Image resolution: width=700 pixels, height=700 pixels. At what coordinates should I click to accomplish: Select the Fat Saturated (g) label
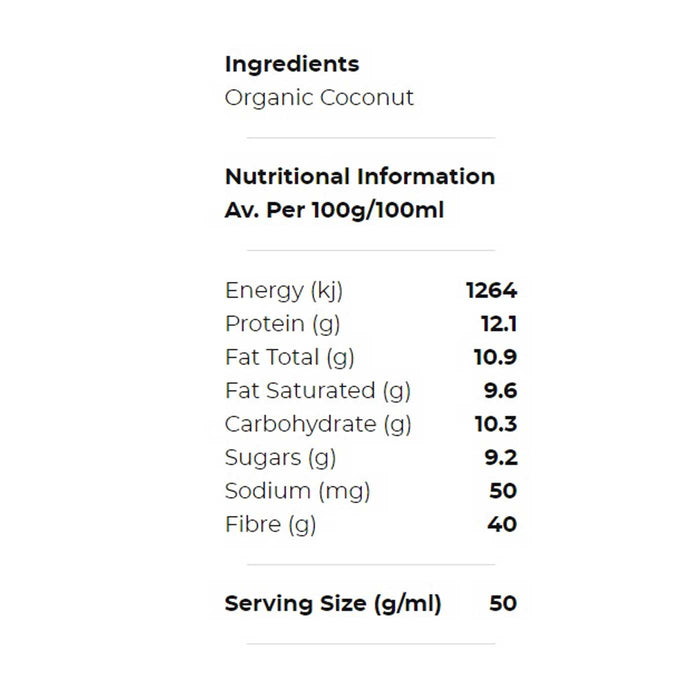pos(318,391)
